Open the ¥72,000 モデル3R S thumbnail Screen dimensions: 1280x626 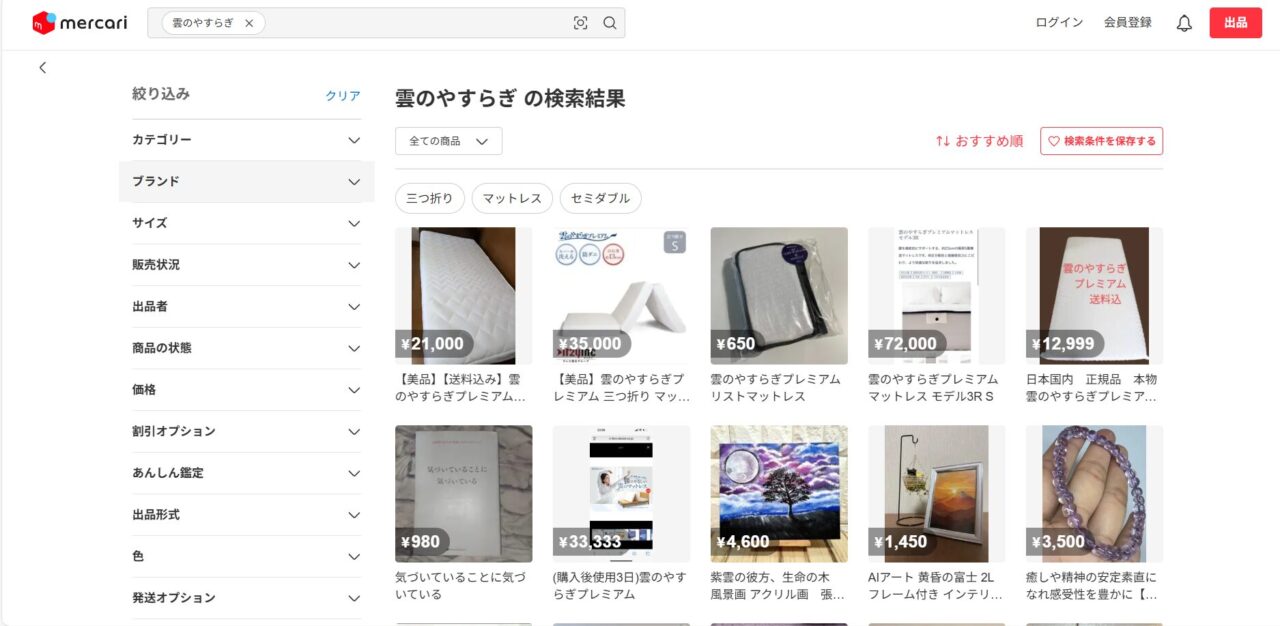[x=936, y=296]
